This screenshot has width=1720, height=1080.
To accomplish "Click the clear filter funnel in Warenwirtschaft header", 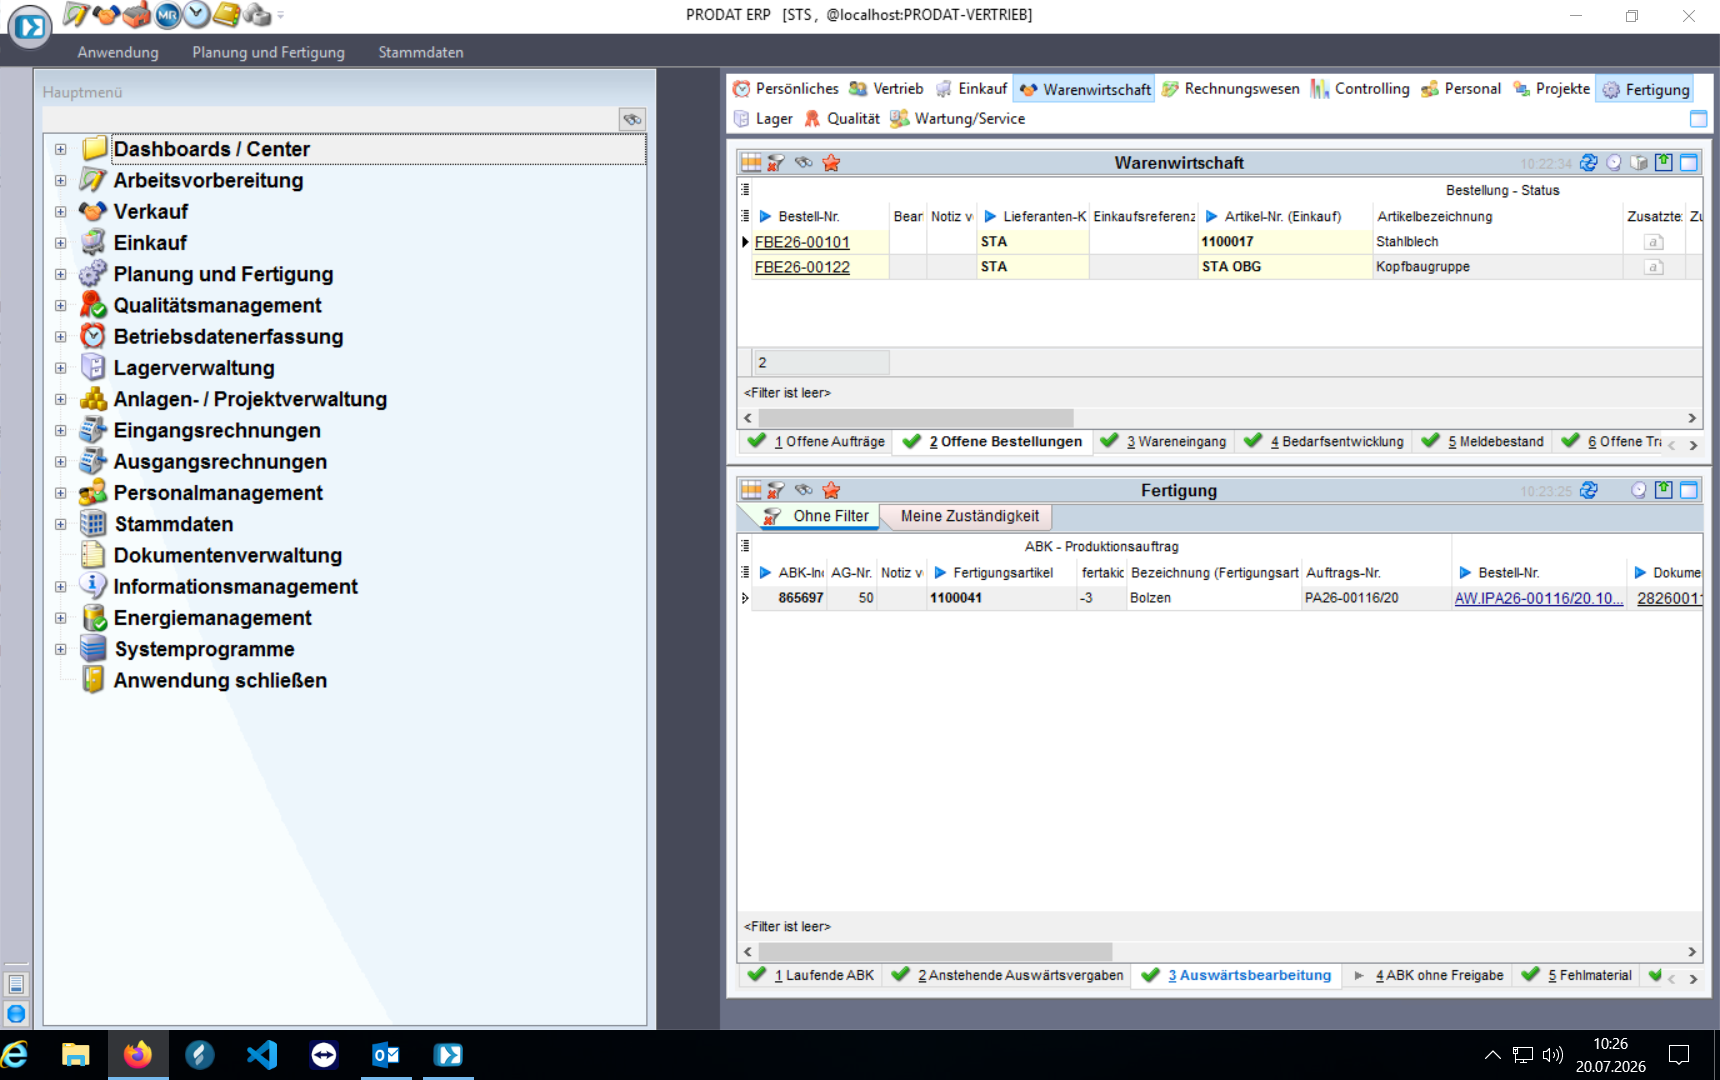I will (x=776, y=163).
